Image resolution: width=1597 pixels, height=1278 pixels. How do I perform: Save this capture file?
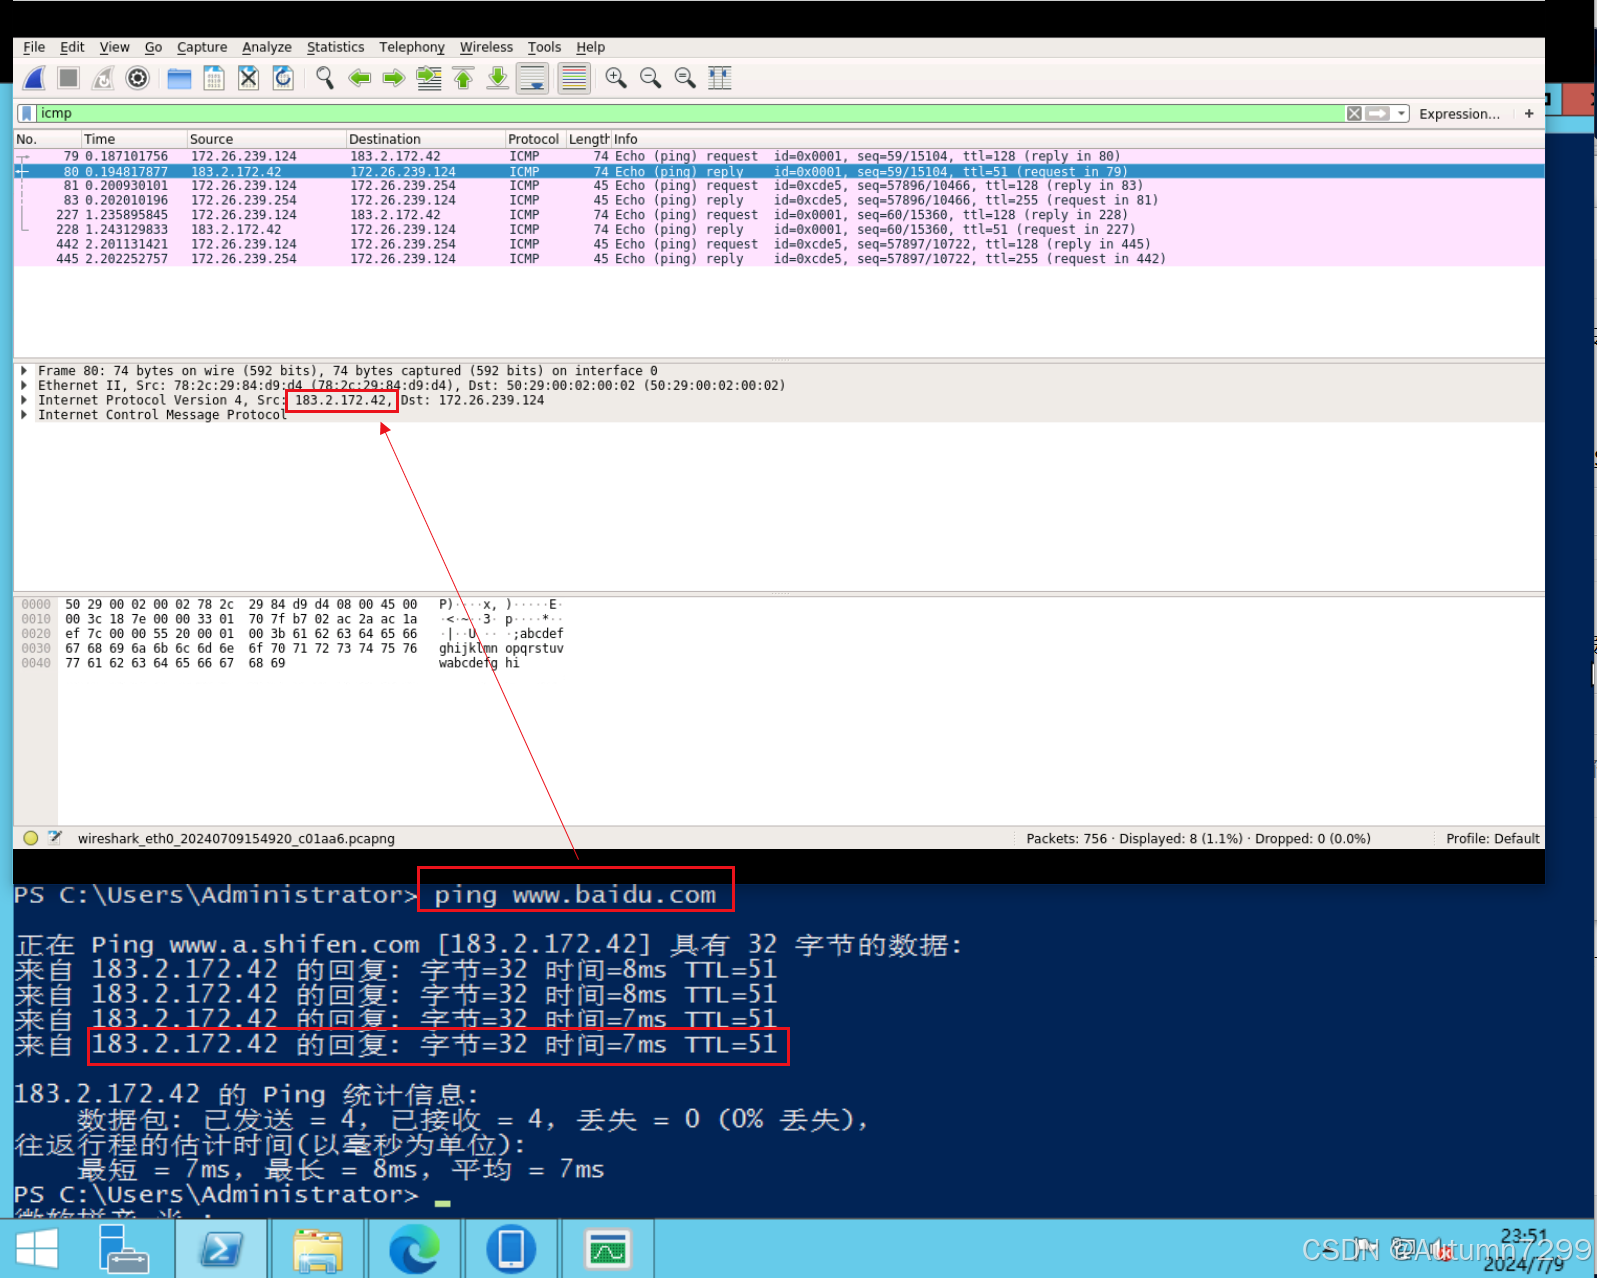coord(214,78)
